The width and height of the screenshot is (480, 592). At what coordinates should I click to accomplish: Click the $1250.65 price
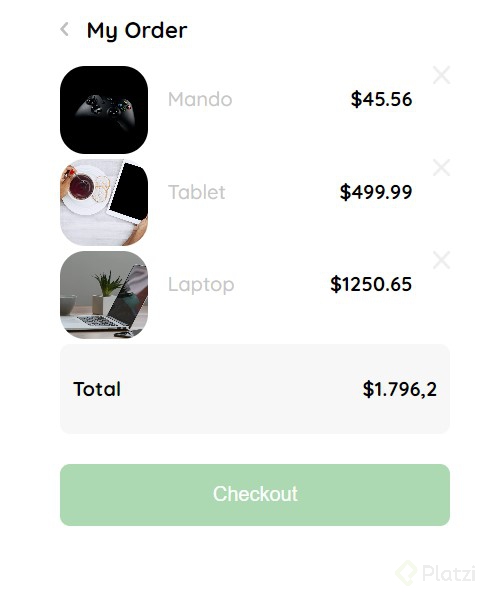coord(371,284)
